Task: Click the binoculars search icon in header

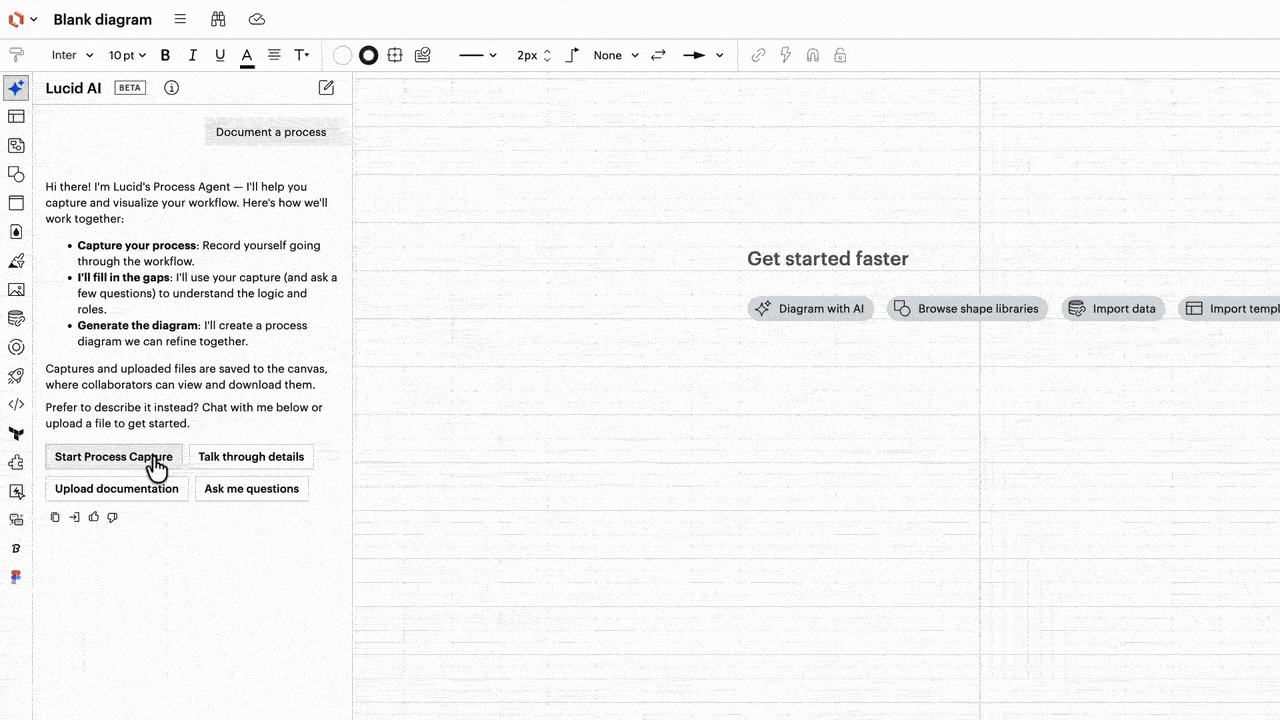Action: (x=218, y=19)
